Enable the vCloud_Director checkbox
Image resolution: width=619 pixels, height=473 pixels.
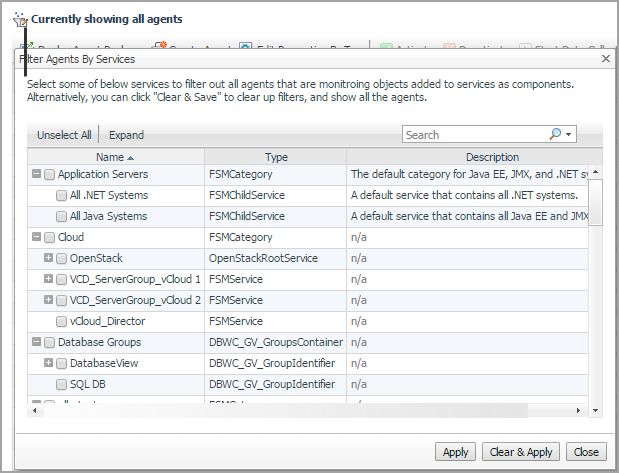coord(62,321)
